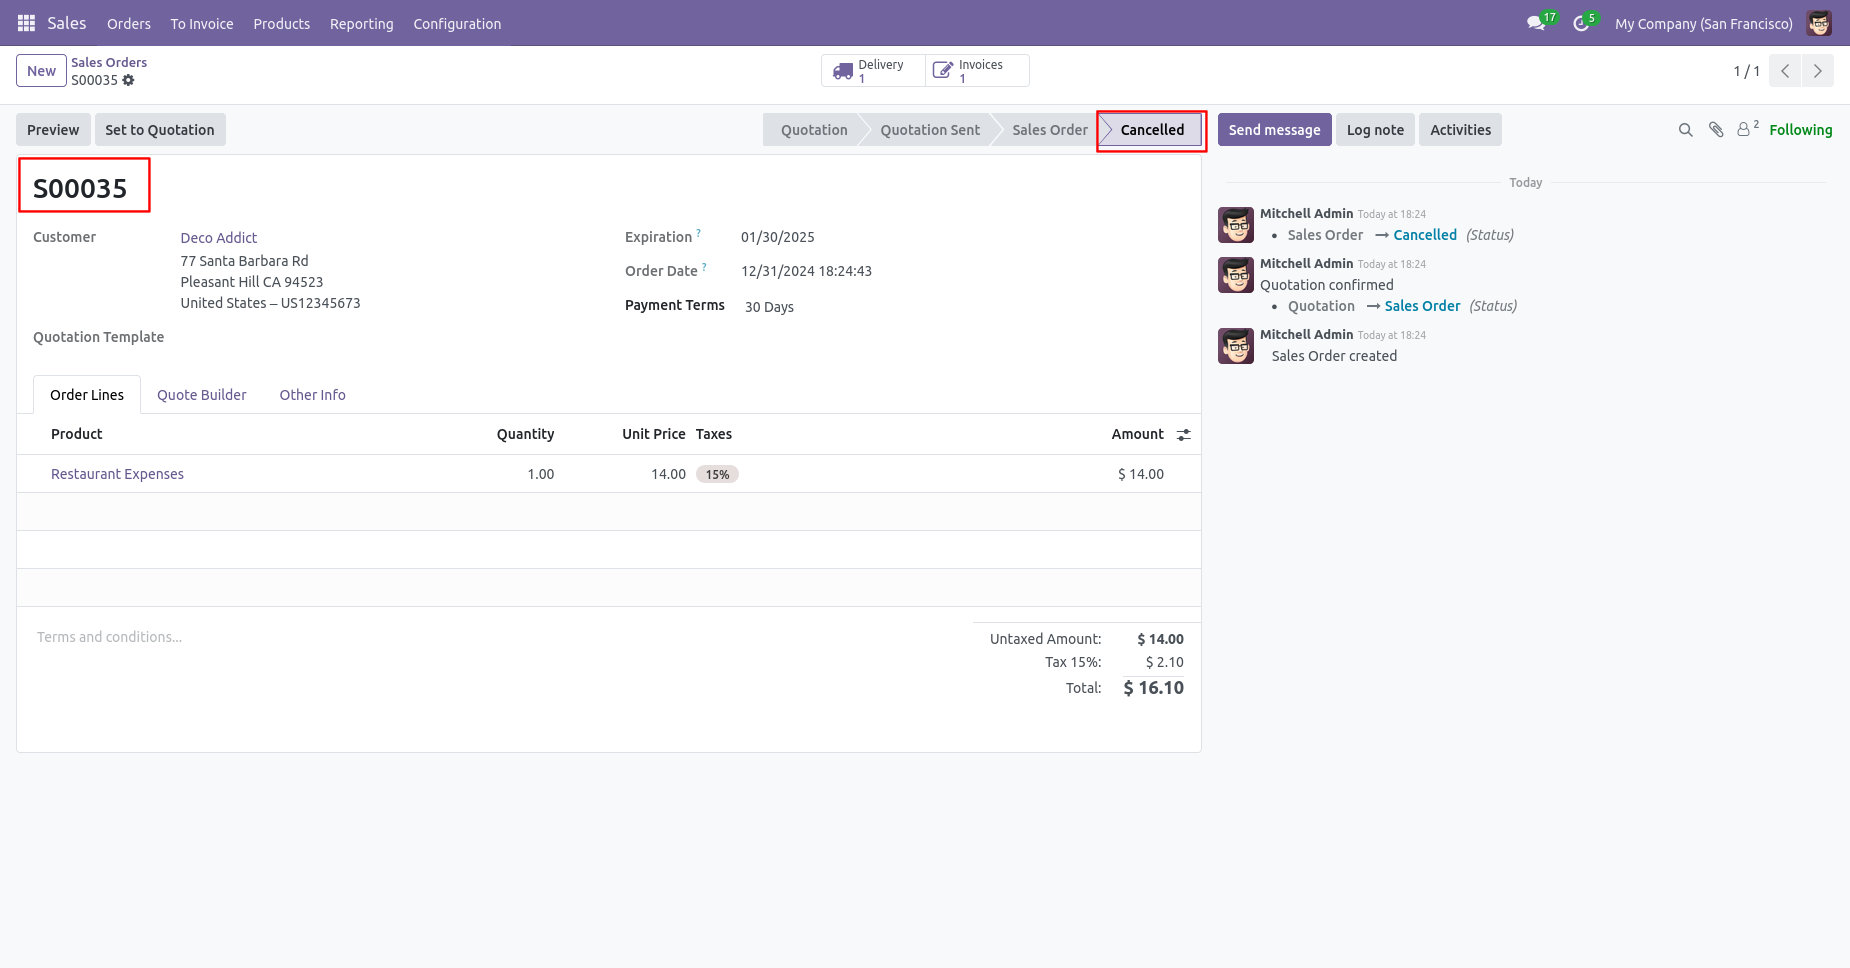Go to next record arrow
This screenshot has width=1850, height=968.
1817,71
